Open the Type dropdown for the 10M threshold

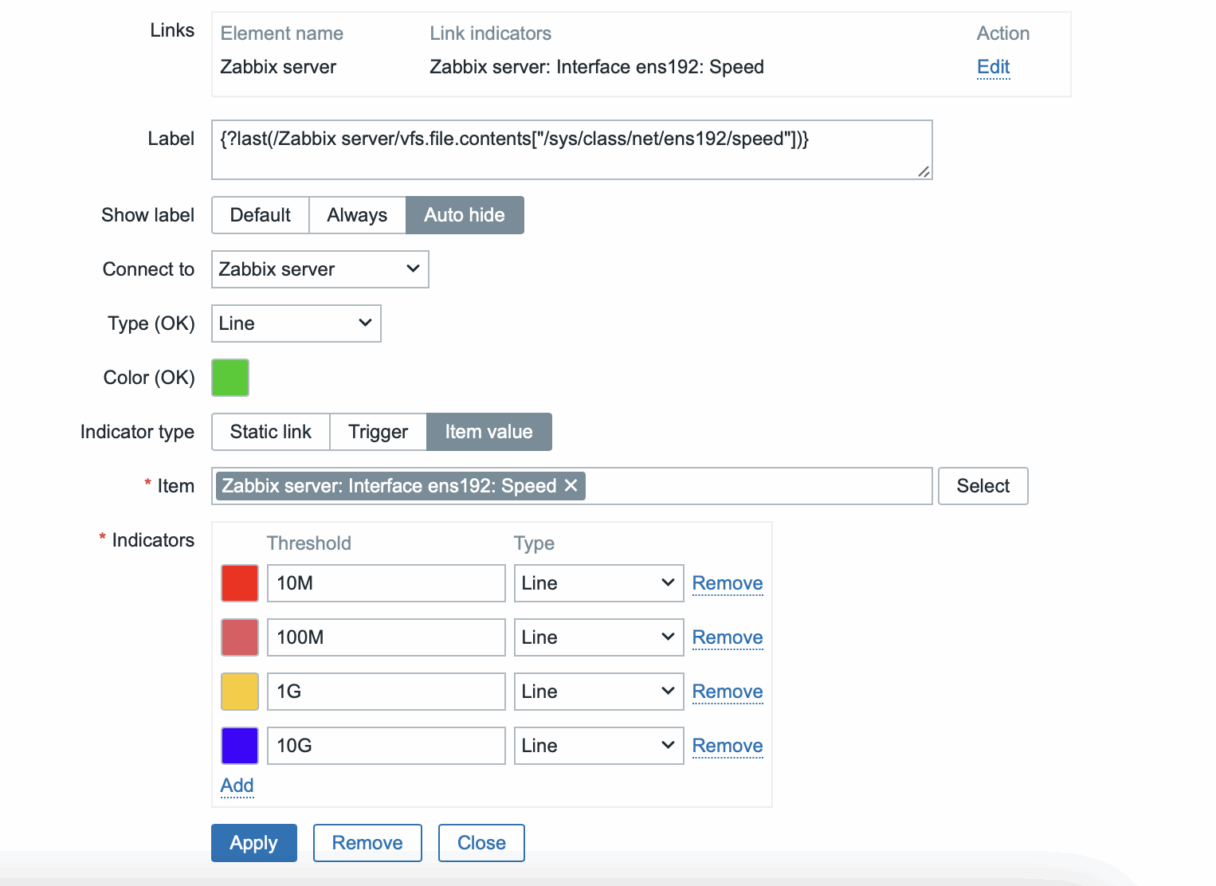click(597, 583)
